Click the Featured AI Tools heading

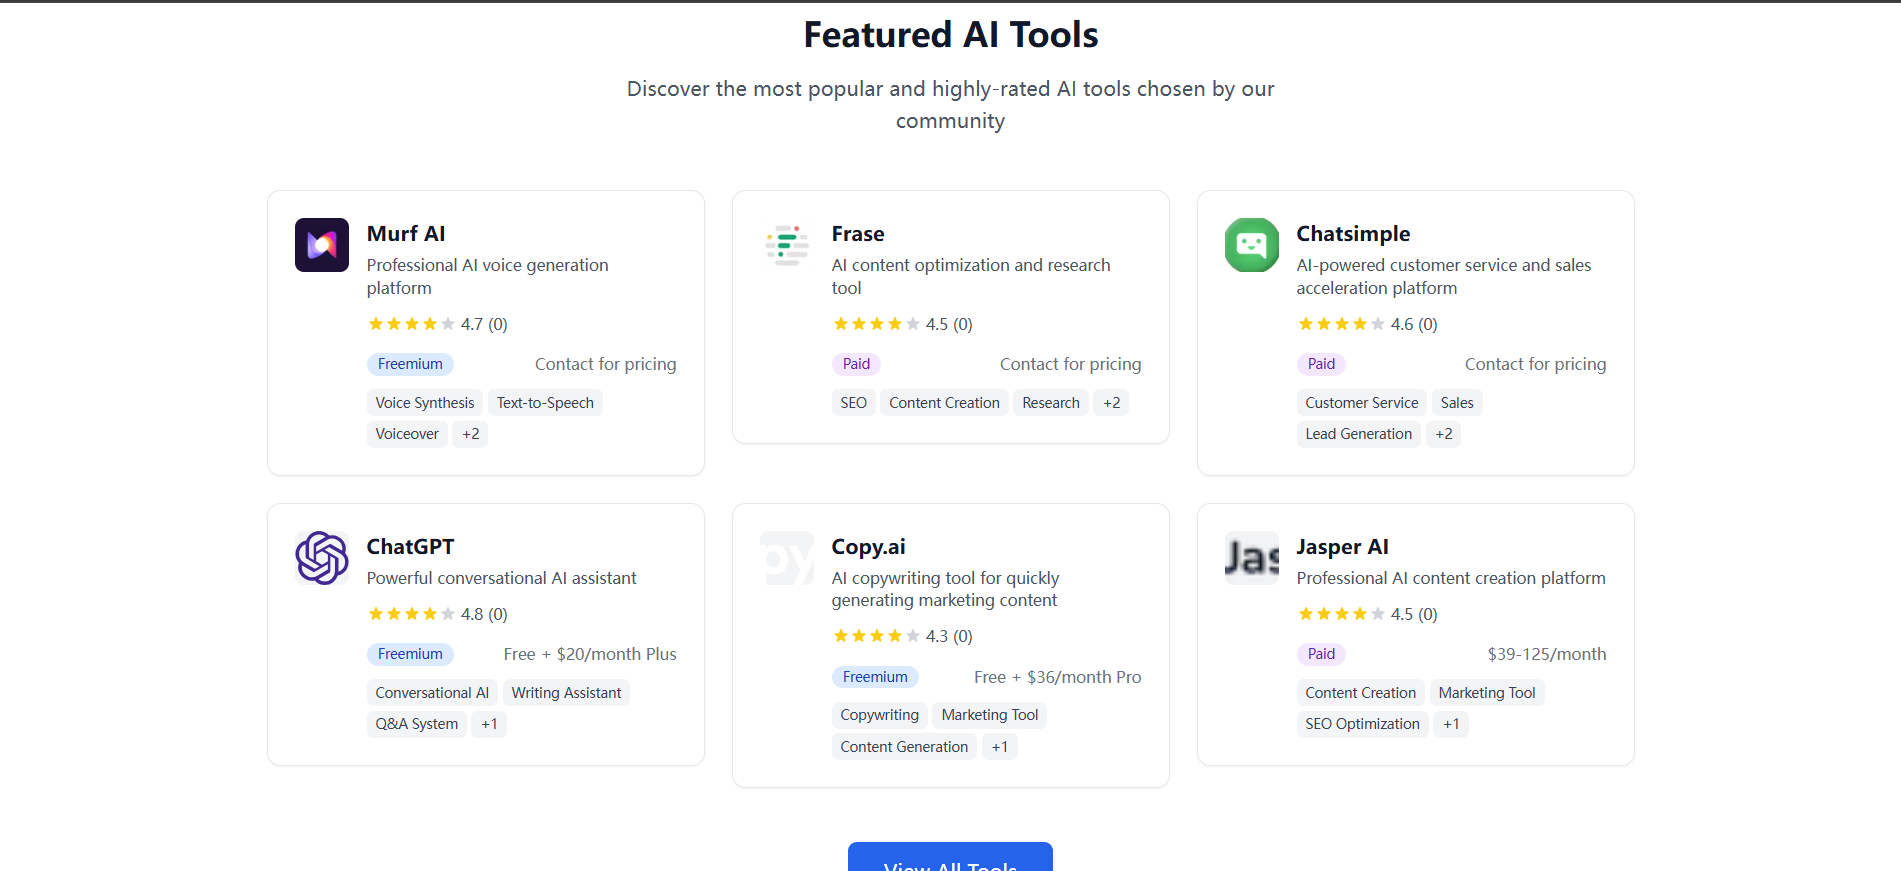coord(951,35)
